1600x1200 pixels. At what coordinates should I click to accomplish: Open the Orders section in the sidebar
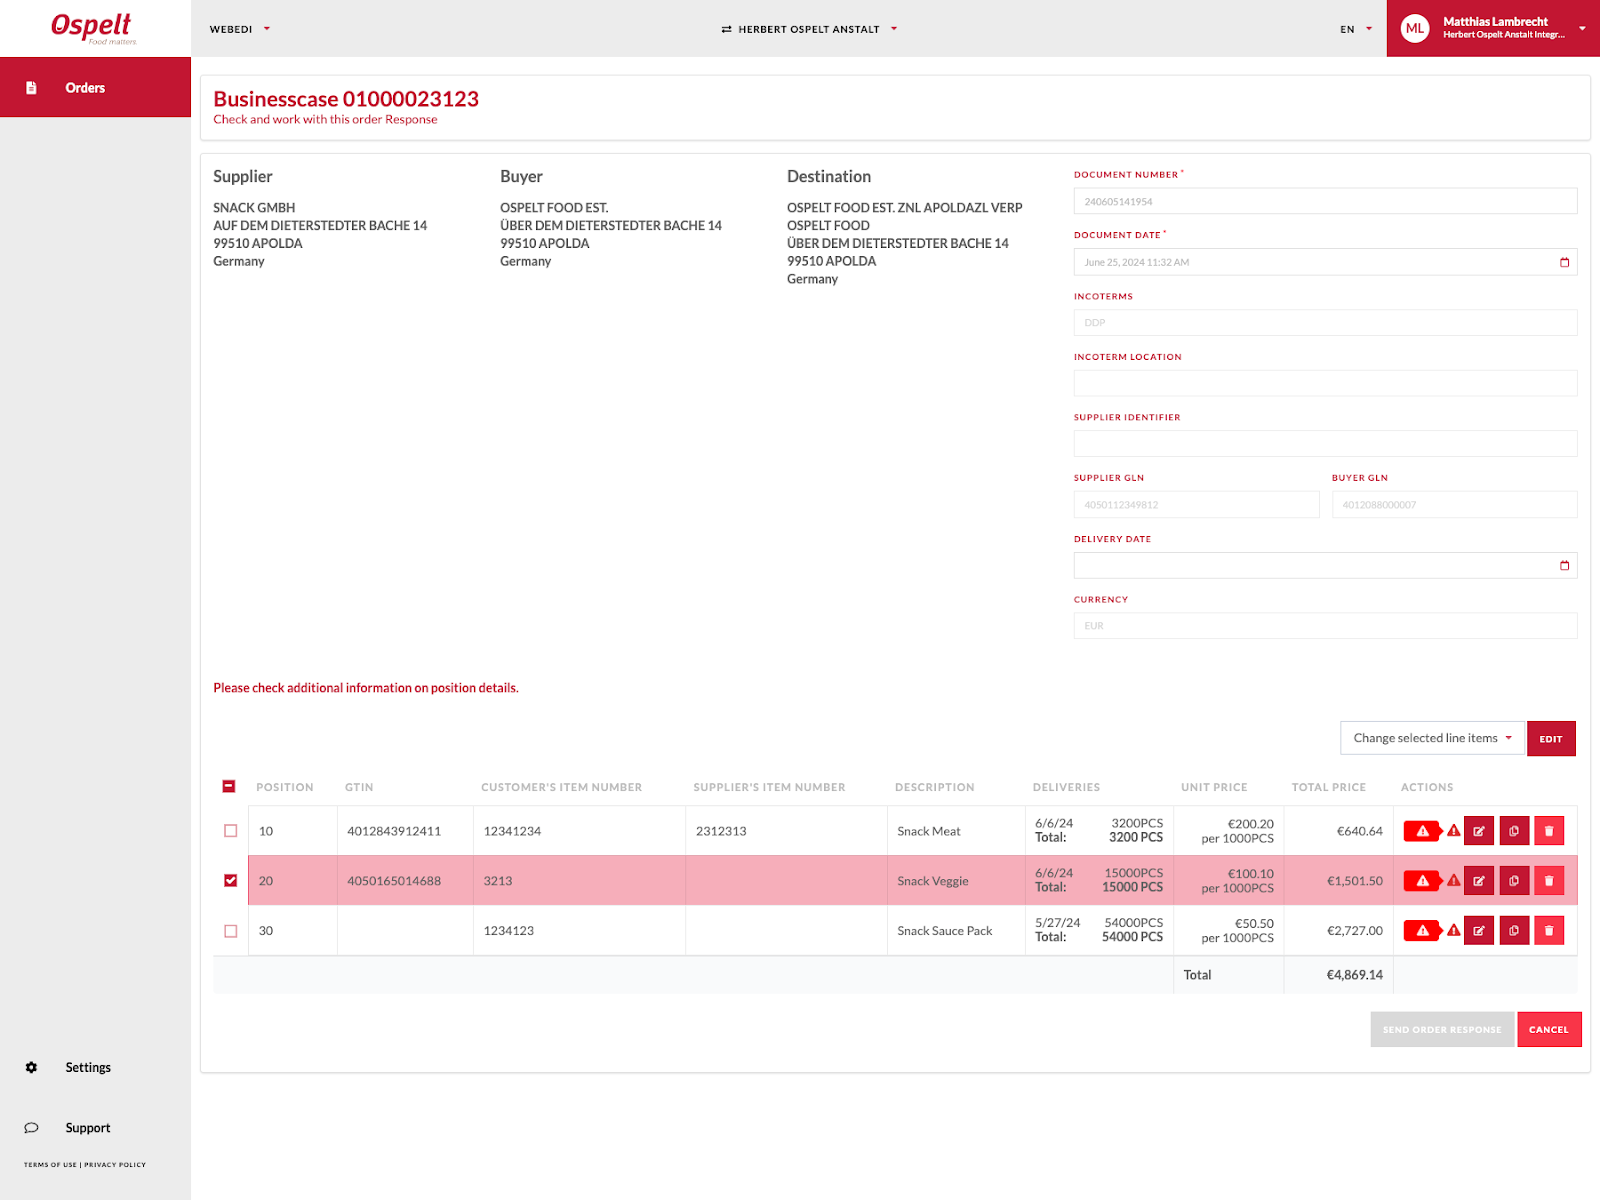pyautogui.click(x=85, y=88)
